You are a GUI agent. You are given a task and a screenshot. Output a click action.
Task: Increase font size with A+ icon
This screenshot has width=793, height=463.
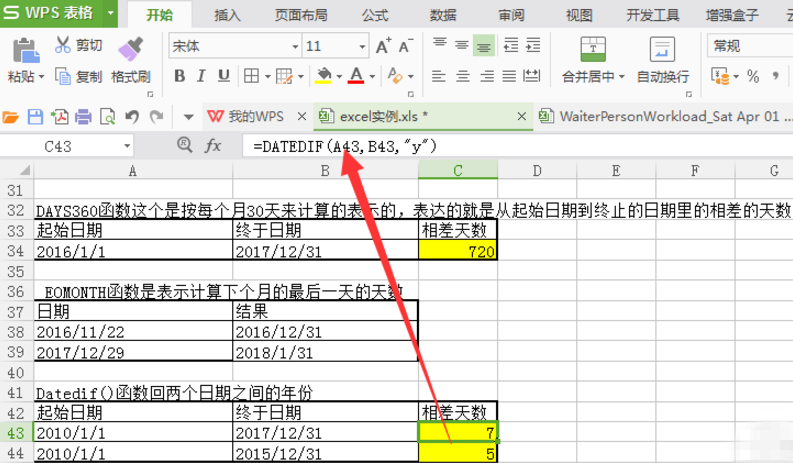pos(383,46)
